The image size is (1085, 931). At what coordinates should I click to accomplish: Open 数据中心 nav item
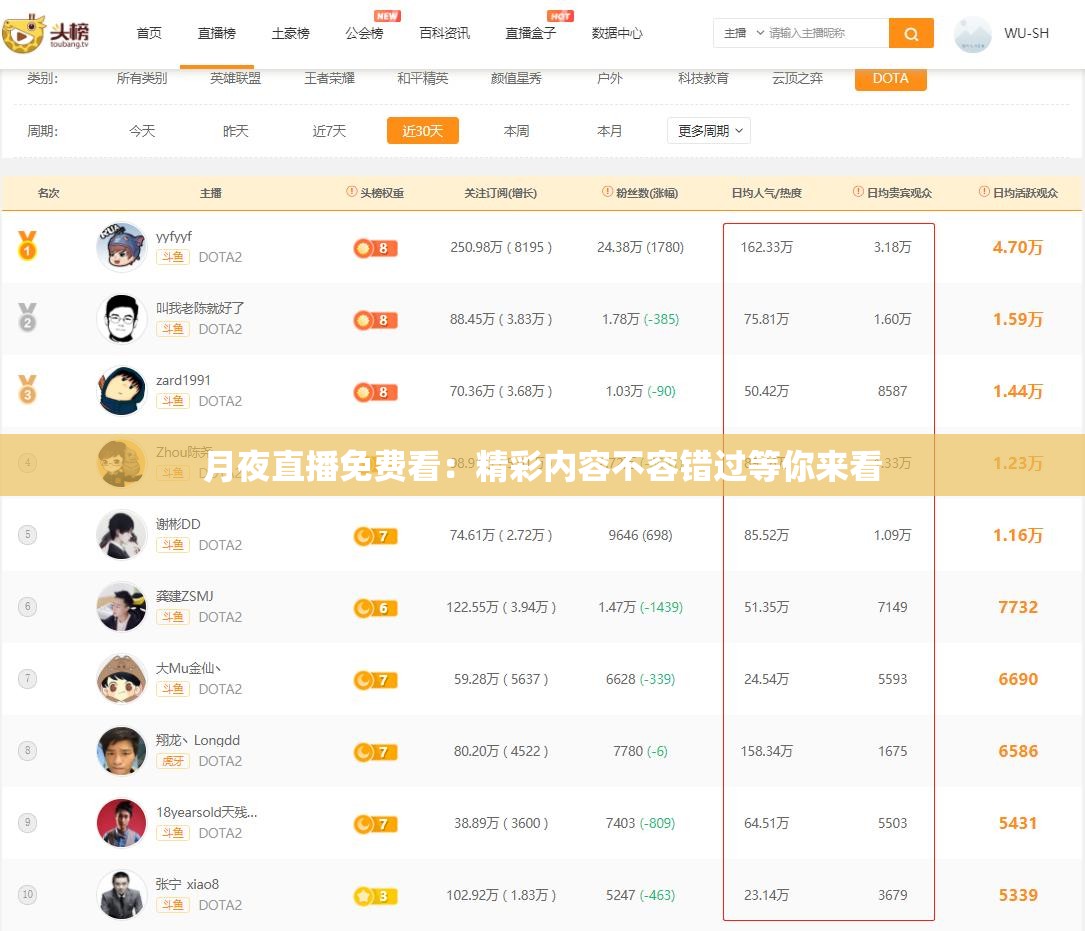(x=617, y=33)
